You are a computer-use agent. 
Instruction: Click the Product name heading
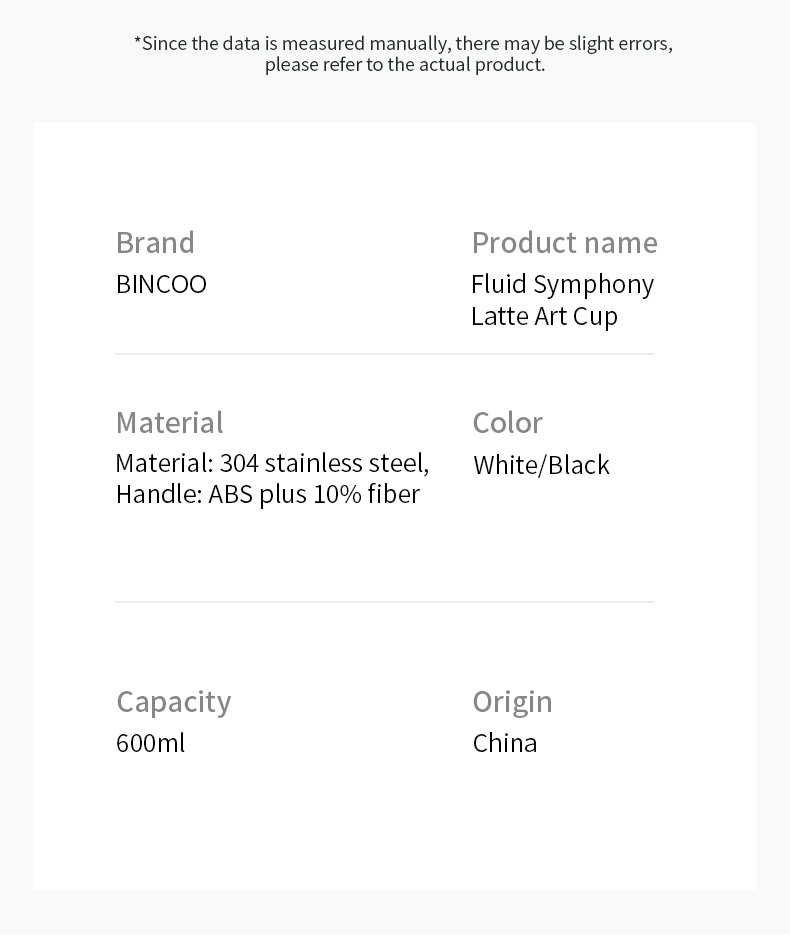pyautogui.click(x=565, y=243)
